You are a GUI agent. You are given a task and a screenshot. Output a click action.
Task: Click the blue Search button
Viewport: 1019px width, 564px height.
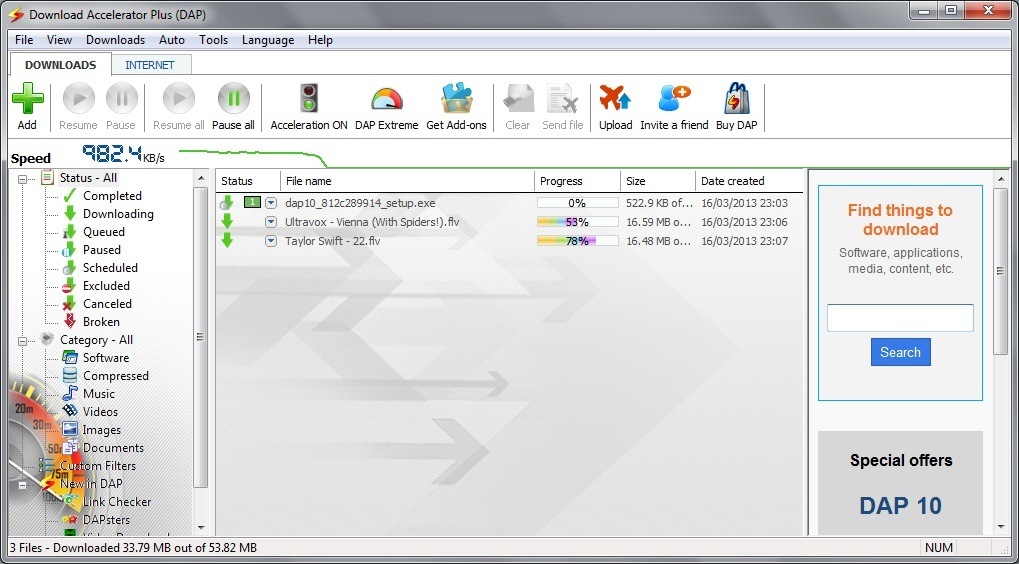click(901, 352)
